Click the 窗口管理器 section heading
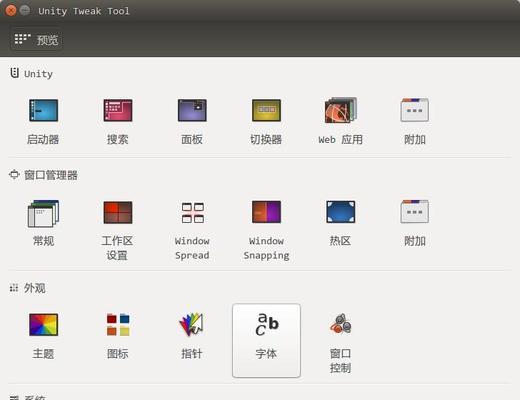Image resolution: width=520 pixels, height=400 pixels. click(51, 175)
